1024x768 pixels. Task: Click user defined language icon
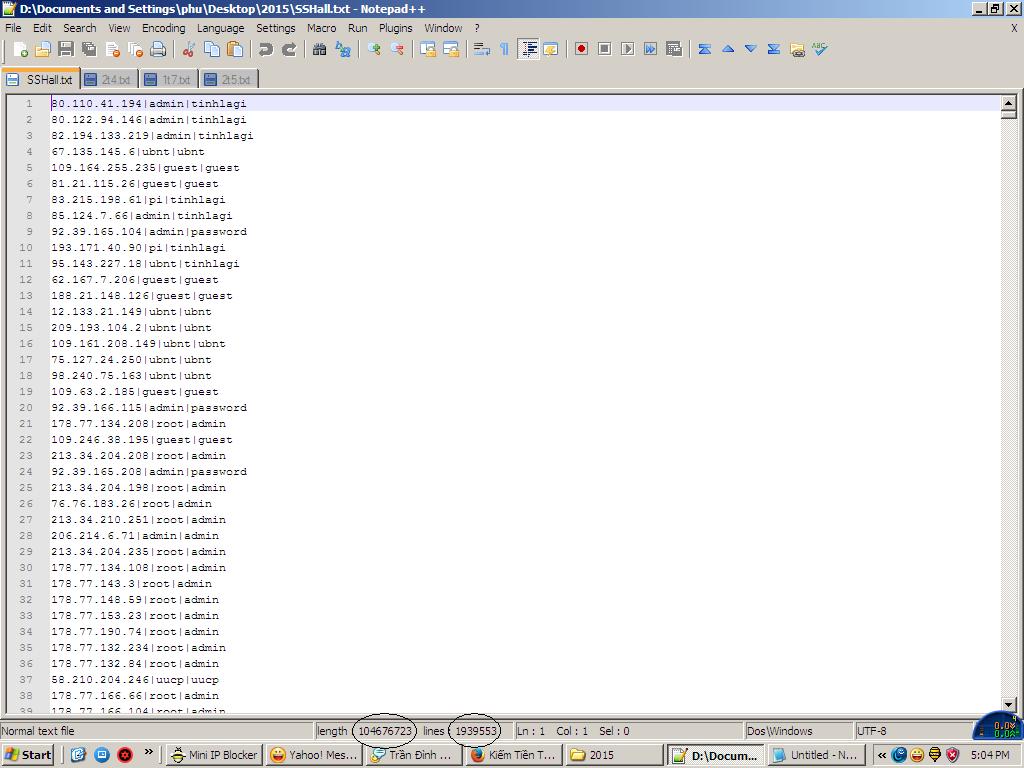[551, 50]
